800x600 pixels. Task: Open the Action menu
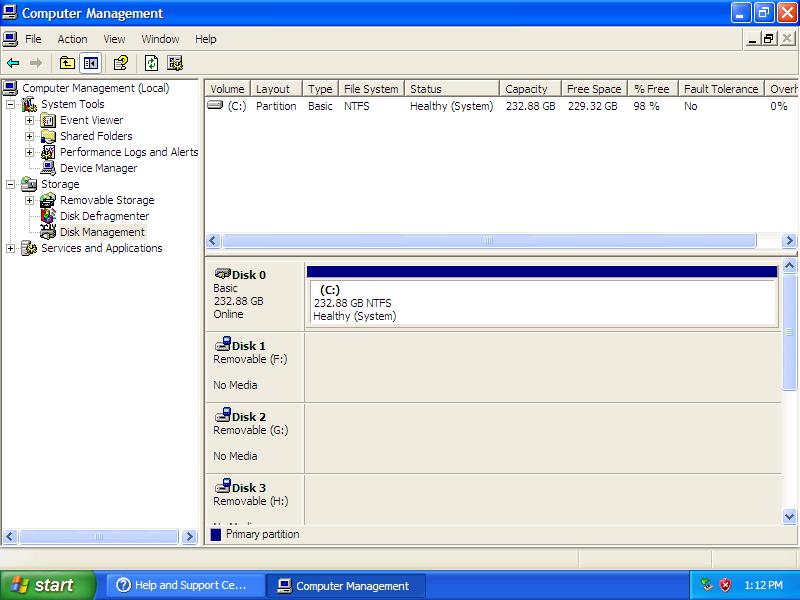[x=72, y=39]
